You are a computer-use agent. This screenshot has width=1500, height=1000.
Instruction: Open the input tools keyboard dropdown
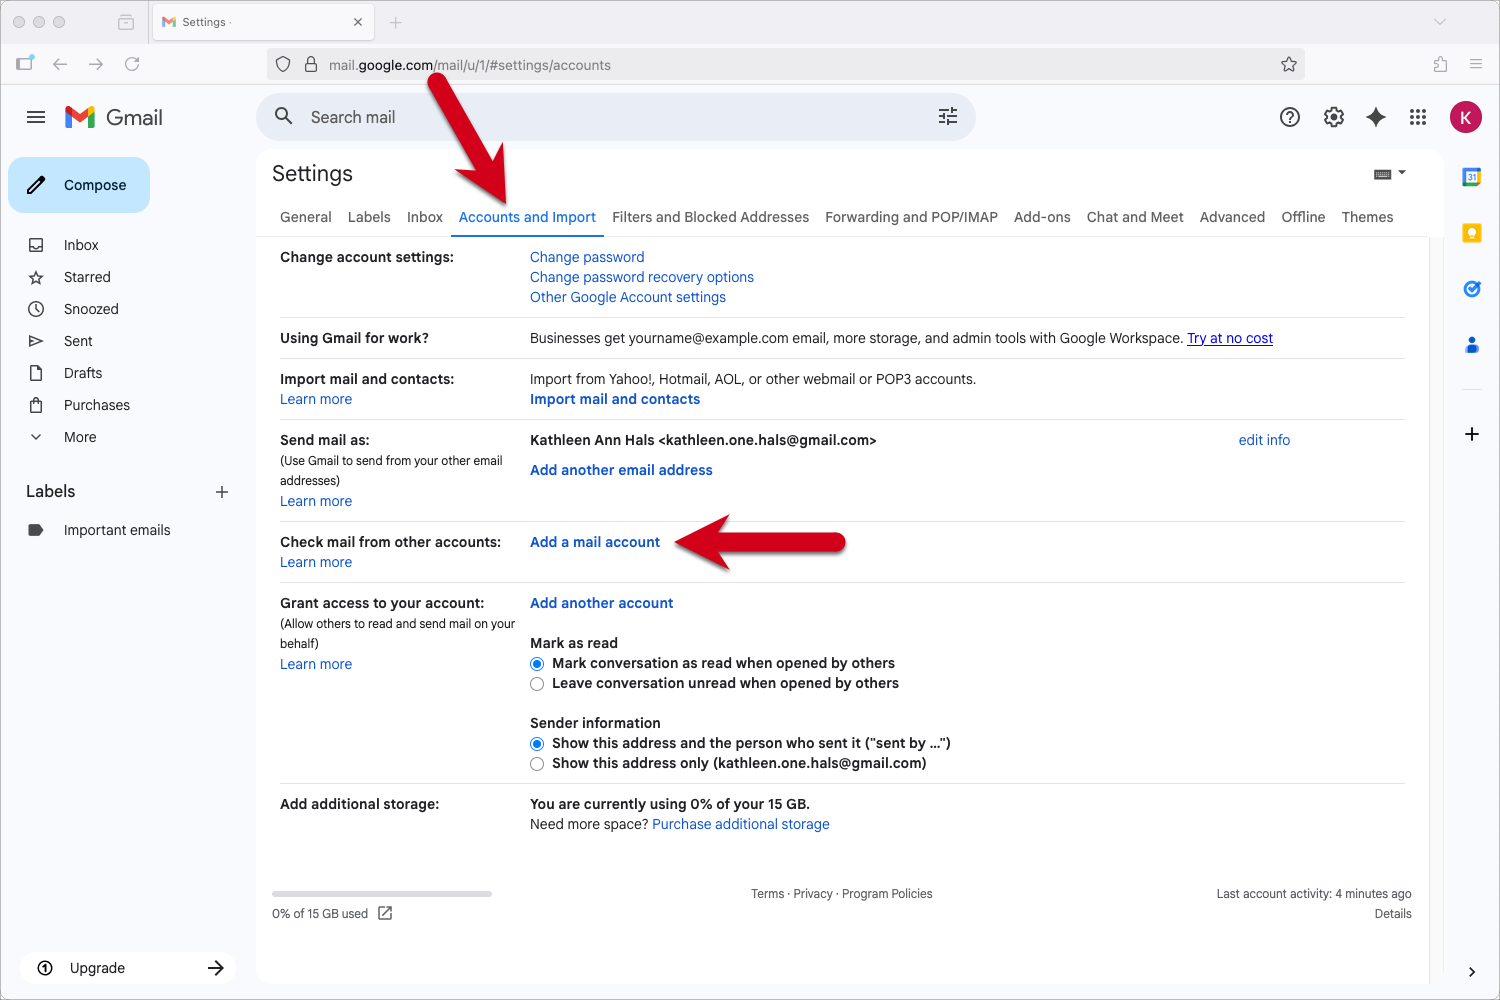pyautogui.click(x=1389, y=174)
